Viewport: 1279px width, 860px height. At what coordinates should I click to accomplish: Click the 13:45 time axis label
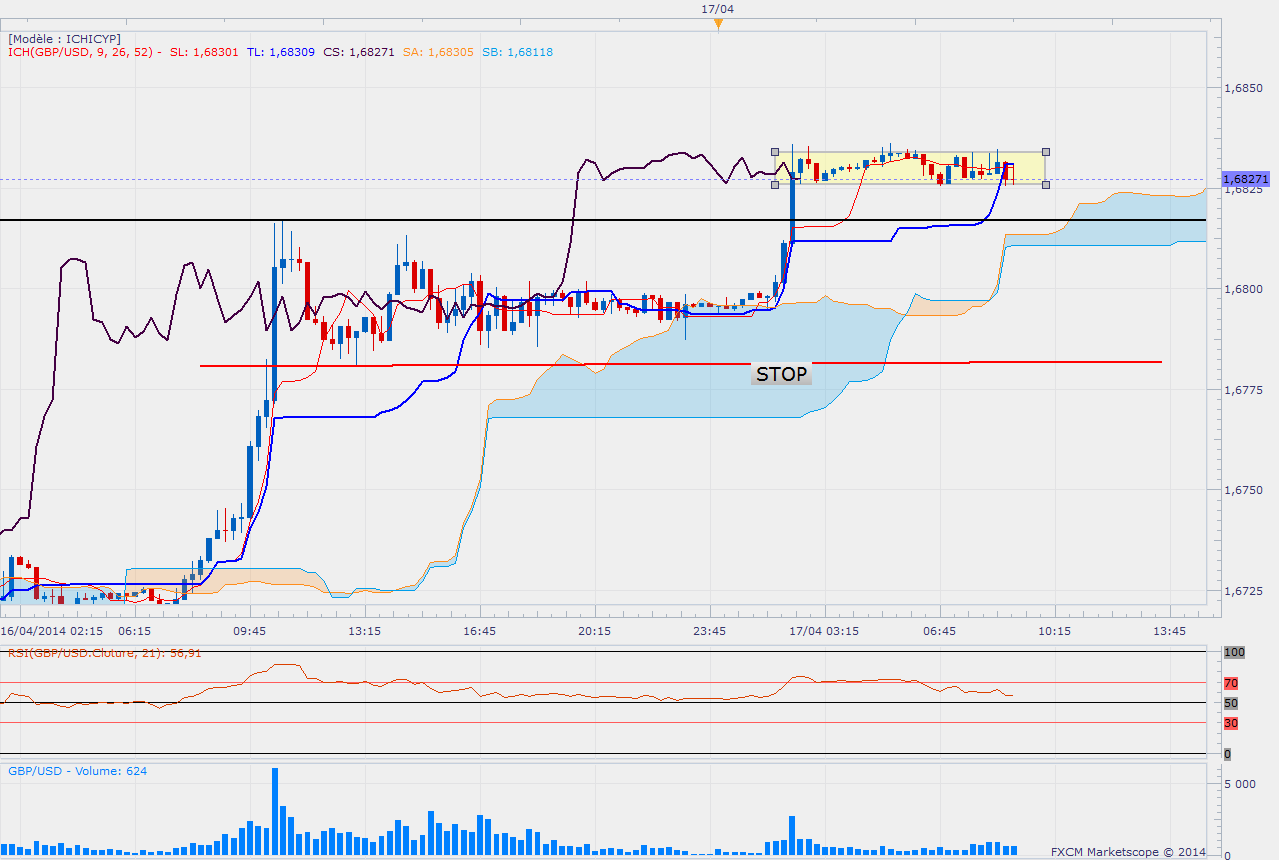click(x=1170, y=631)
